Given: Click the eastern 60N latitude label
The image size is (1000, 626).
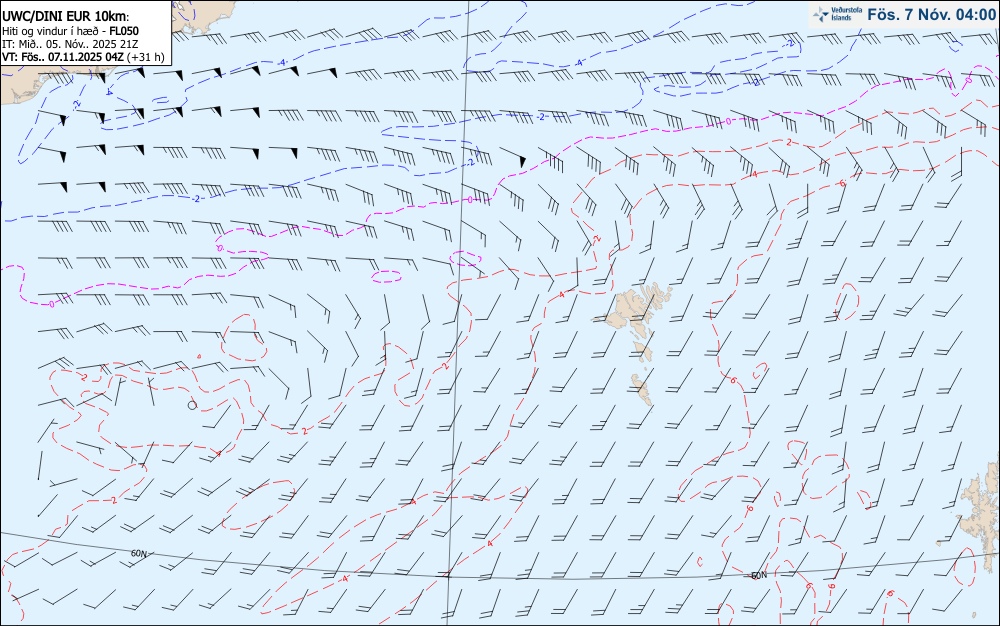Looking at the screenshot, I should tap(759, 576).
